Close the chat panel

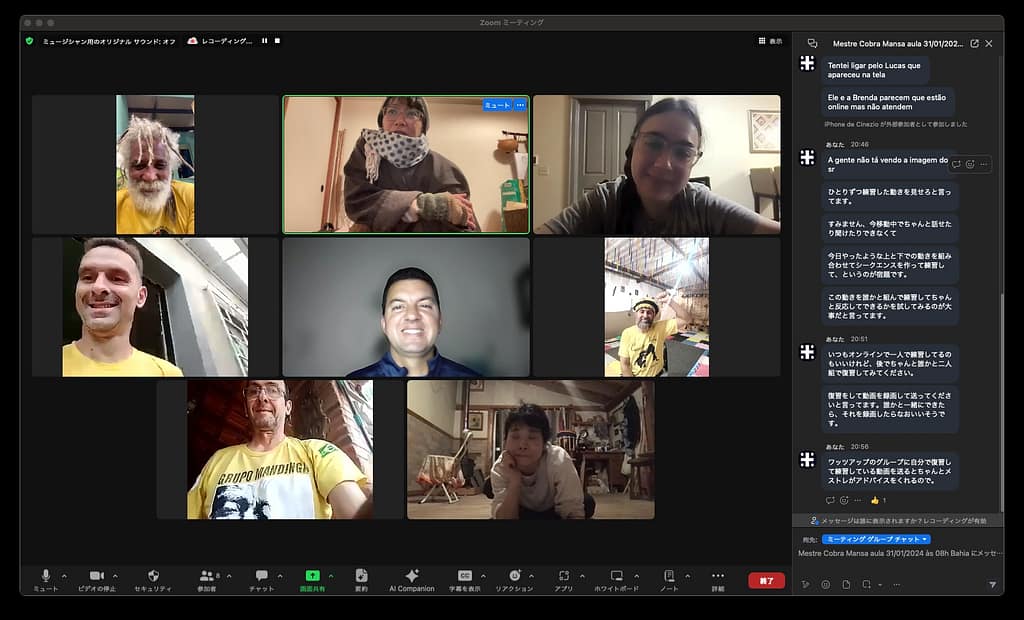(989, 44)
